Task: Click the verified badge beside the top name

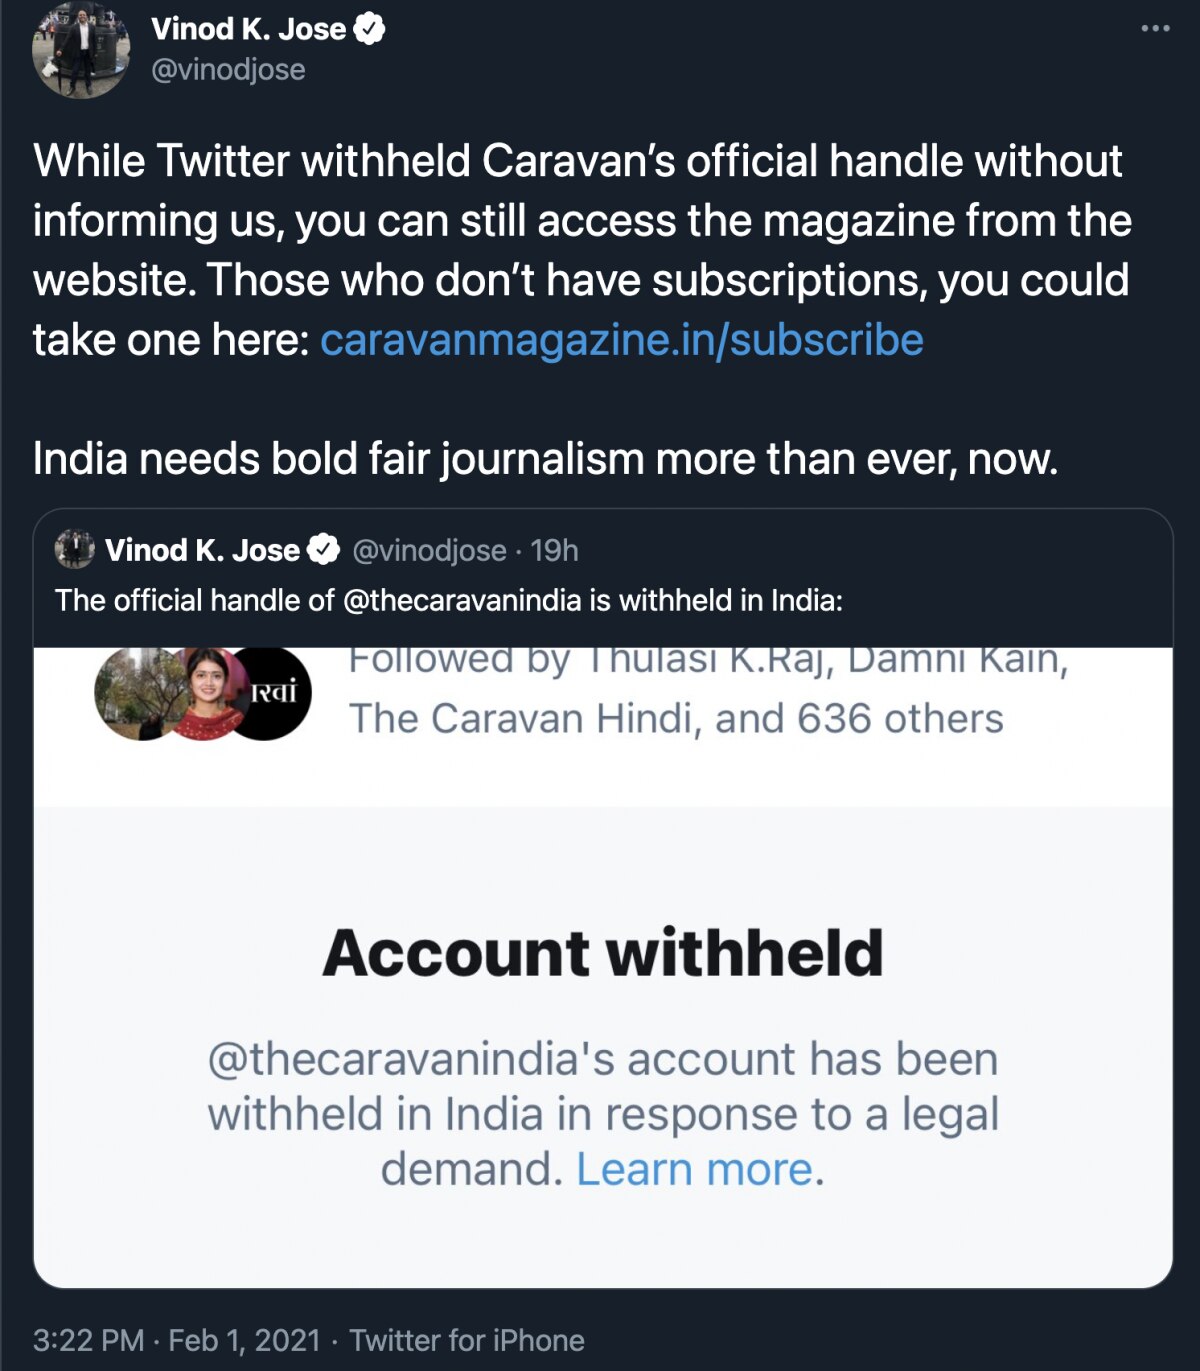Action: pos(370,30)
